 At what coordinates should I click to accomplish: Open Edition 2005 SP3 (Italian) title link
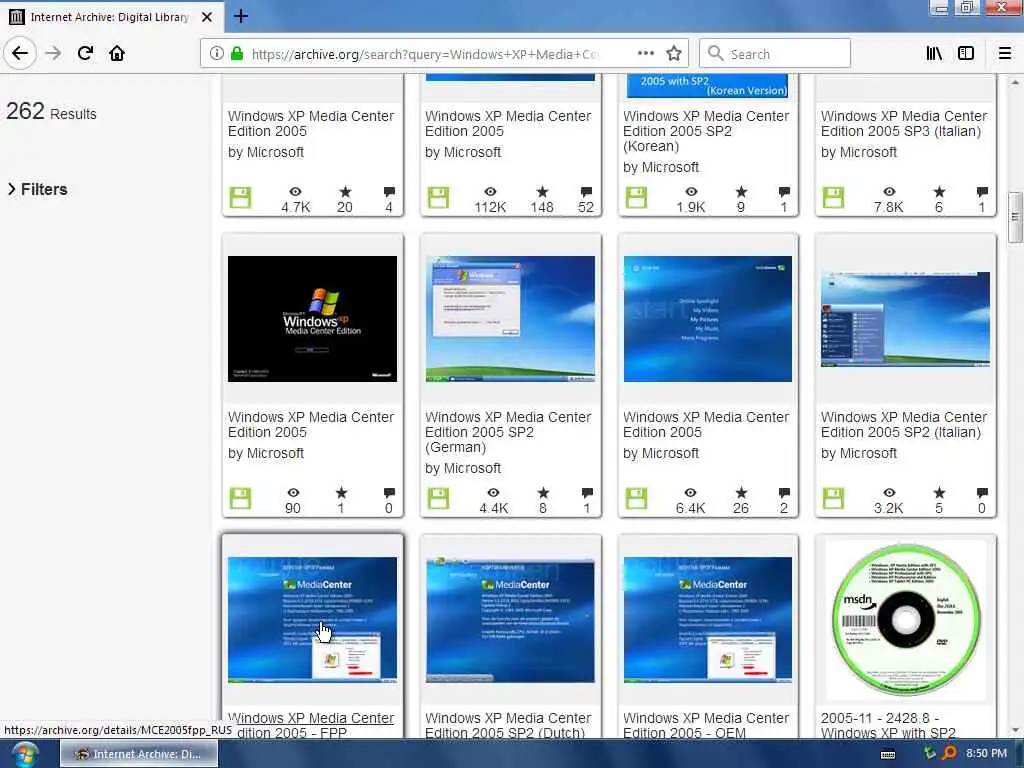coord(904,123)
